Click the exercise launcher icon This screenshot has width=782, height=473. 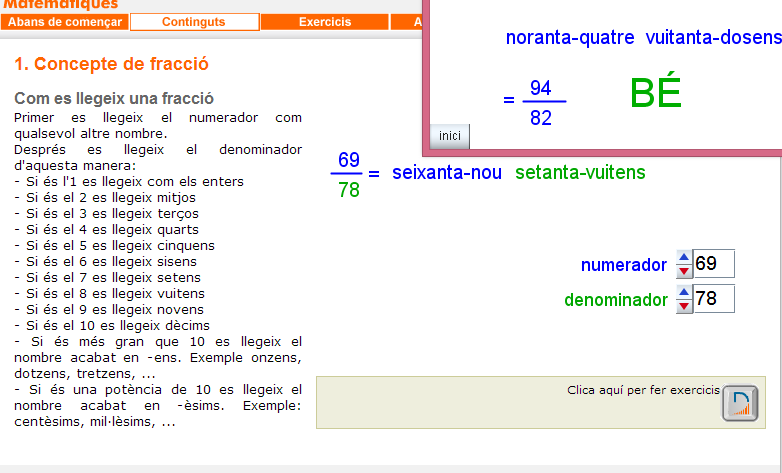pos(739,403)
